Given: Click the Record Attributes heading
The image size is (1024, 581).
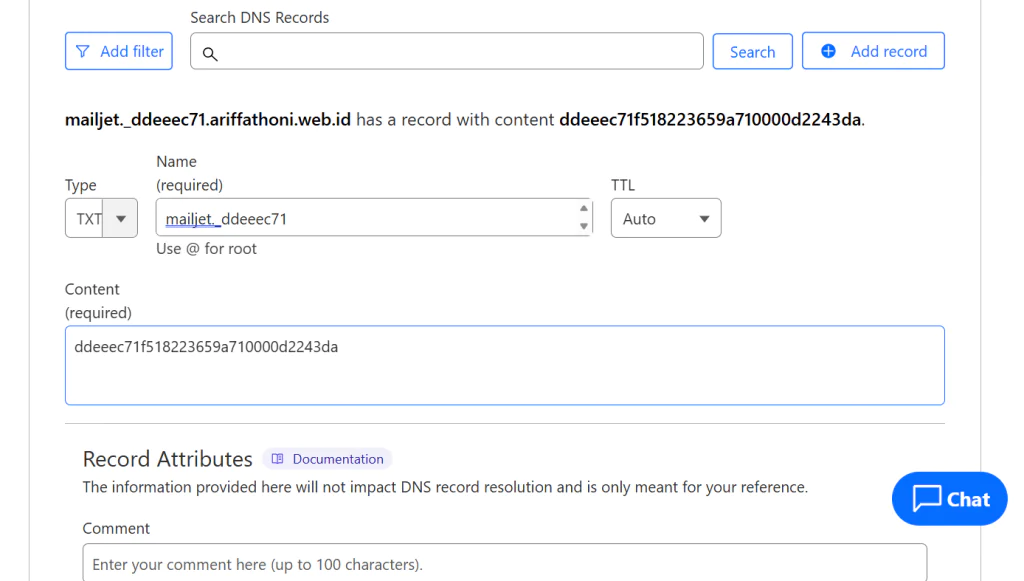Looking at the screenshot, I should pos(167,459).
